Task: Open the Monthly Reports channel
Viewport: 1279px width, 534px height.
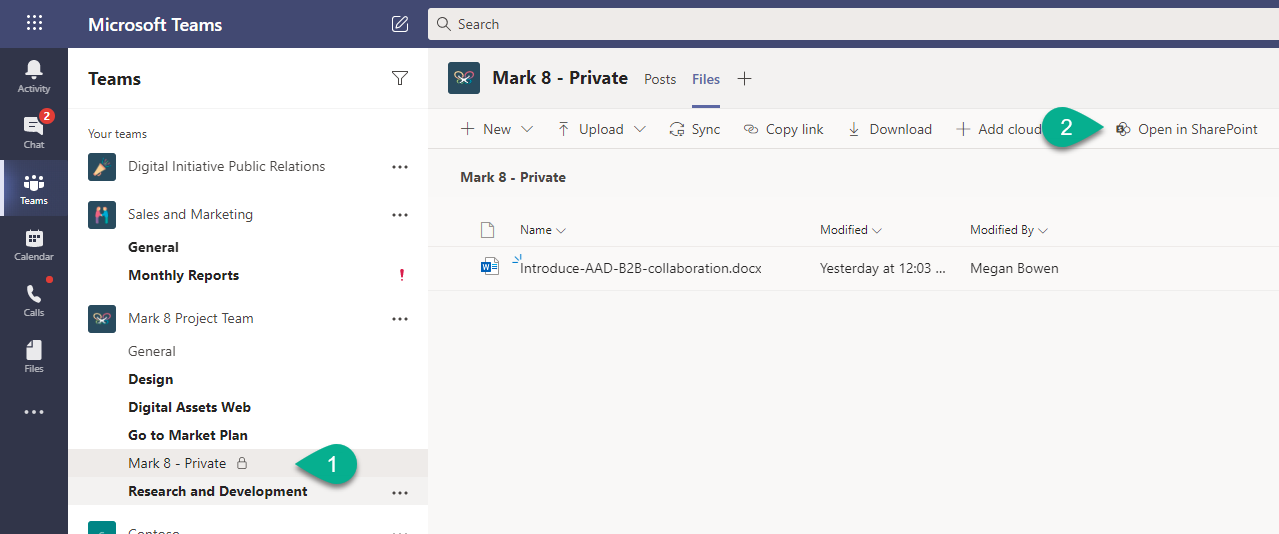Action: (x=183, y=275)
